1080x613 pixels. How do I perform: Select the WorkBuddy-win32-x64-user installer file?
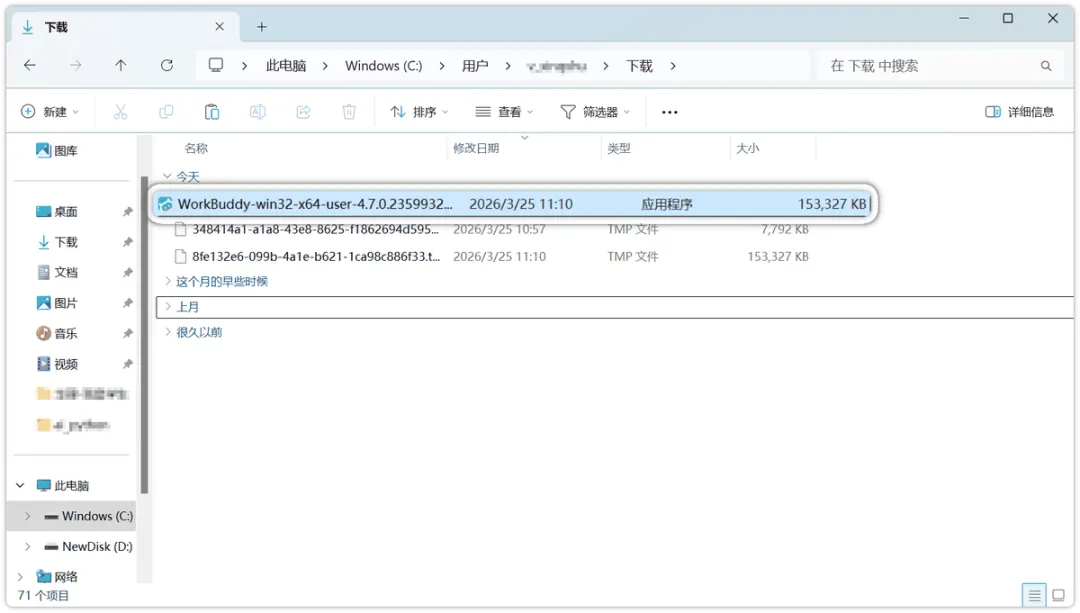(513, 204)
